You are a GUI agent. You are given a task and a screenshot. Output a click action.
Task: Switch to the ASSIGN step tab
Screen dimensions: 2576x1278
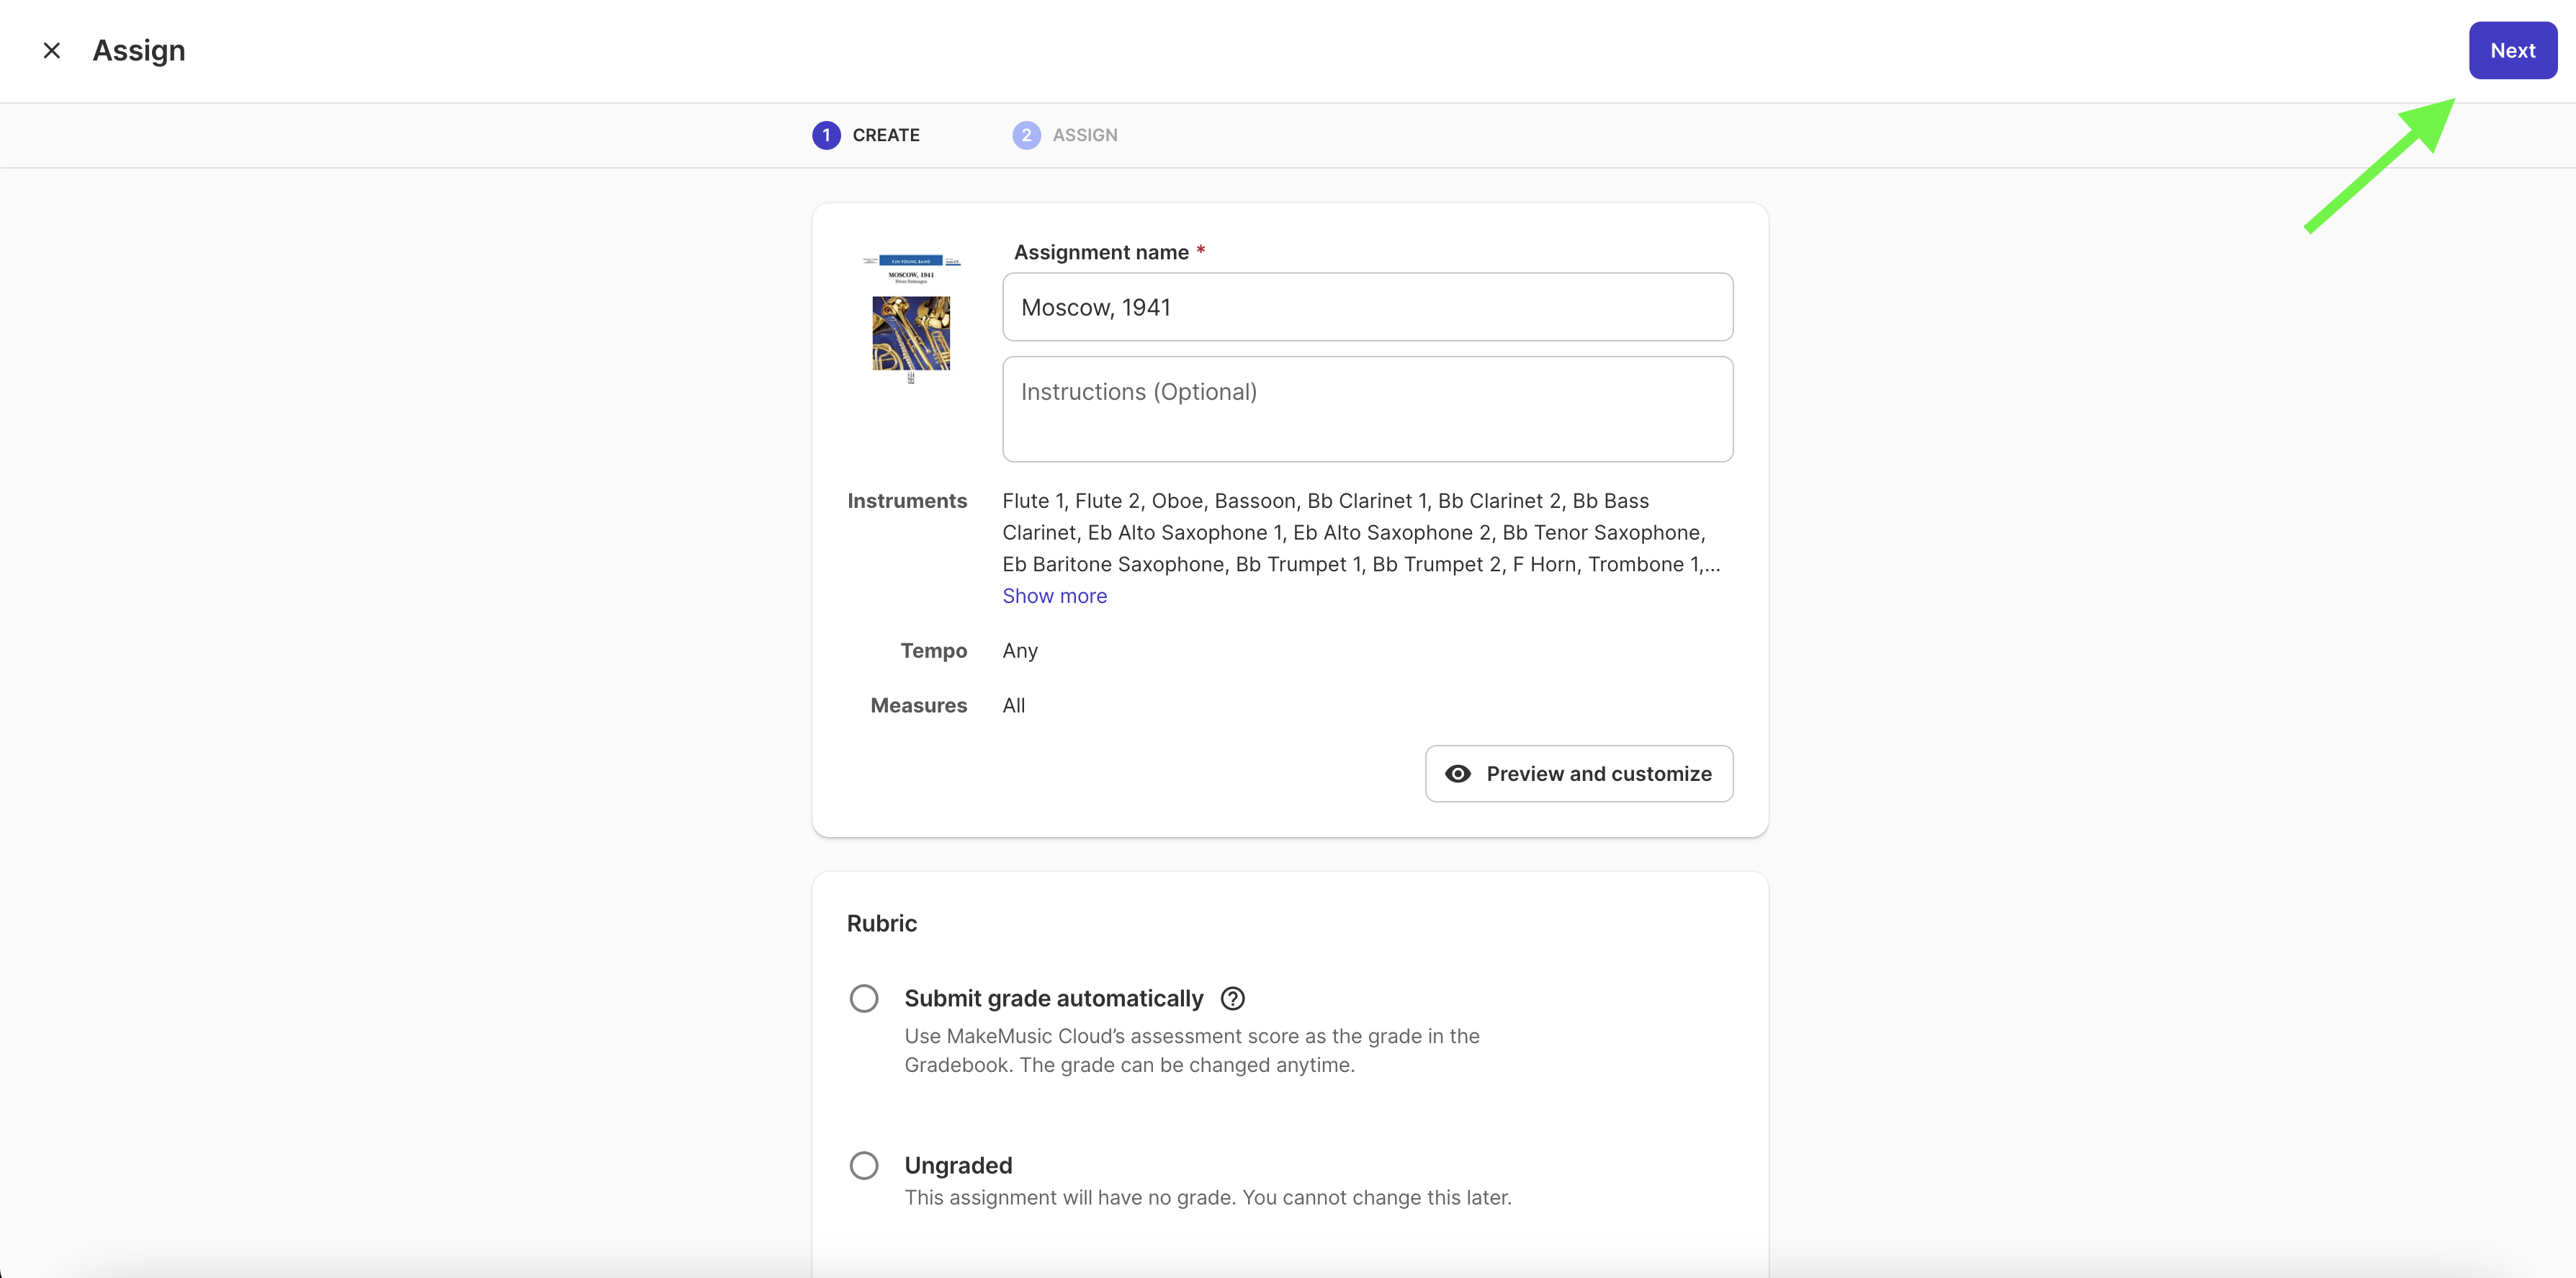pyautogui.click(x=1084, y=135)
